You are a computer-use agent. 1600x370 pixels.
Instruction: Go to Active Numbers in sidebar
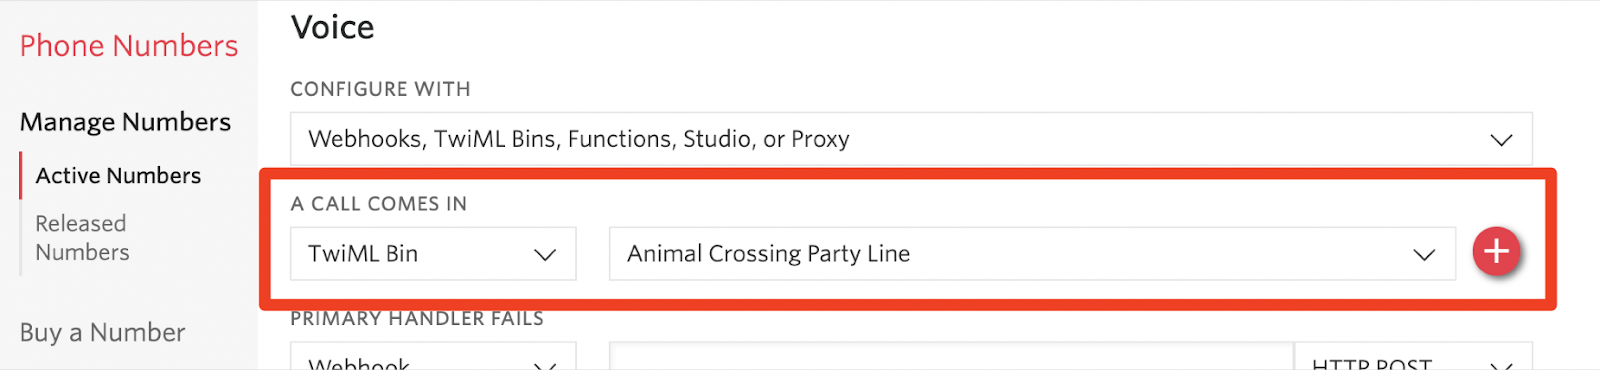(118, 176)
